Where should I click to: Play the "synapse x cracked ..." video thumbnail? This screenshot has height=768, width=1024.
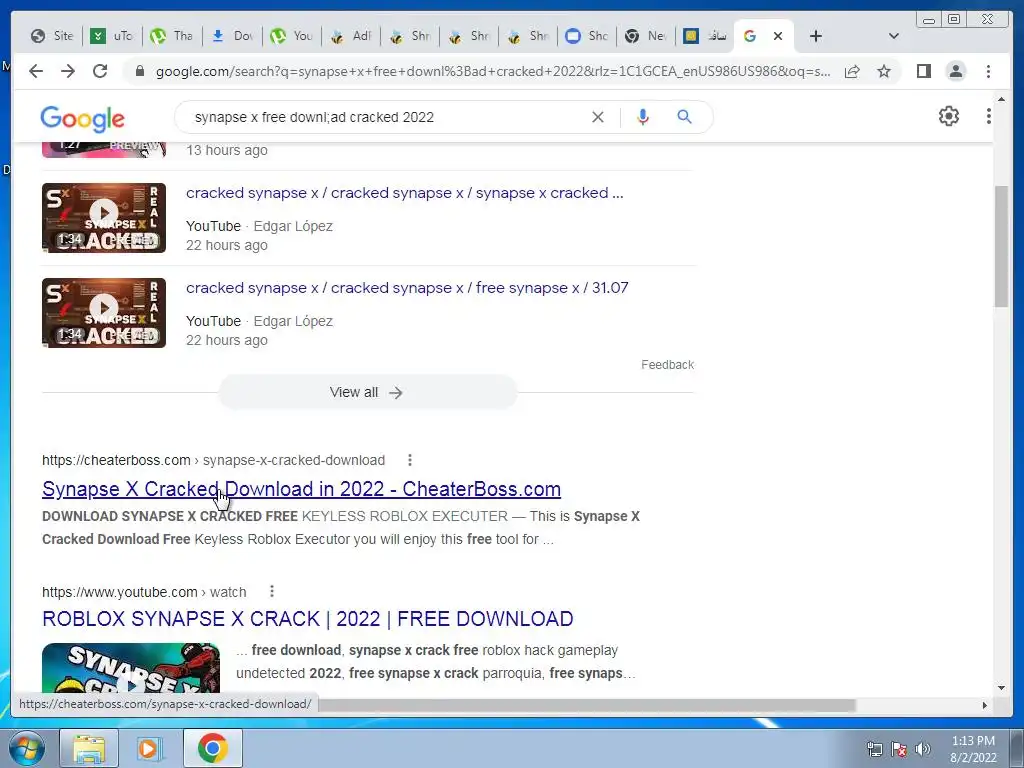tap(104, 217)
